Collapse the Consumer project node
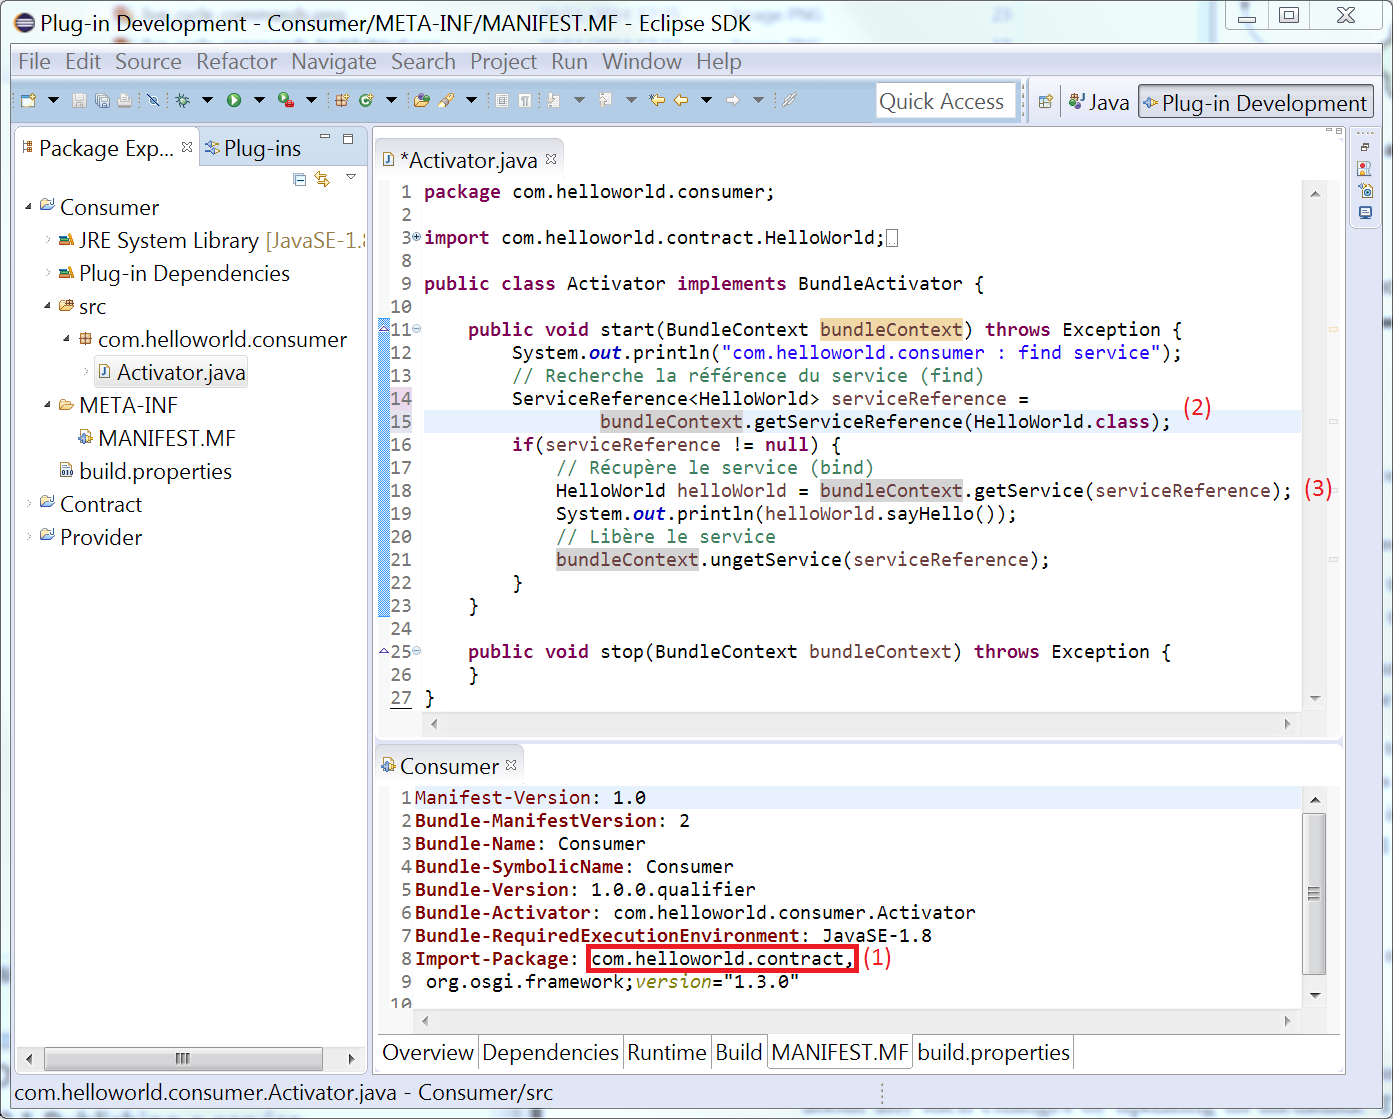Image resolution: width=1393 pixels, height=1119 pixels. click(x=28, y=207)
